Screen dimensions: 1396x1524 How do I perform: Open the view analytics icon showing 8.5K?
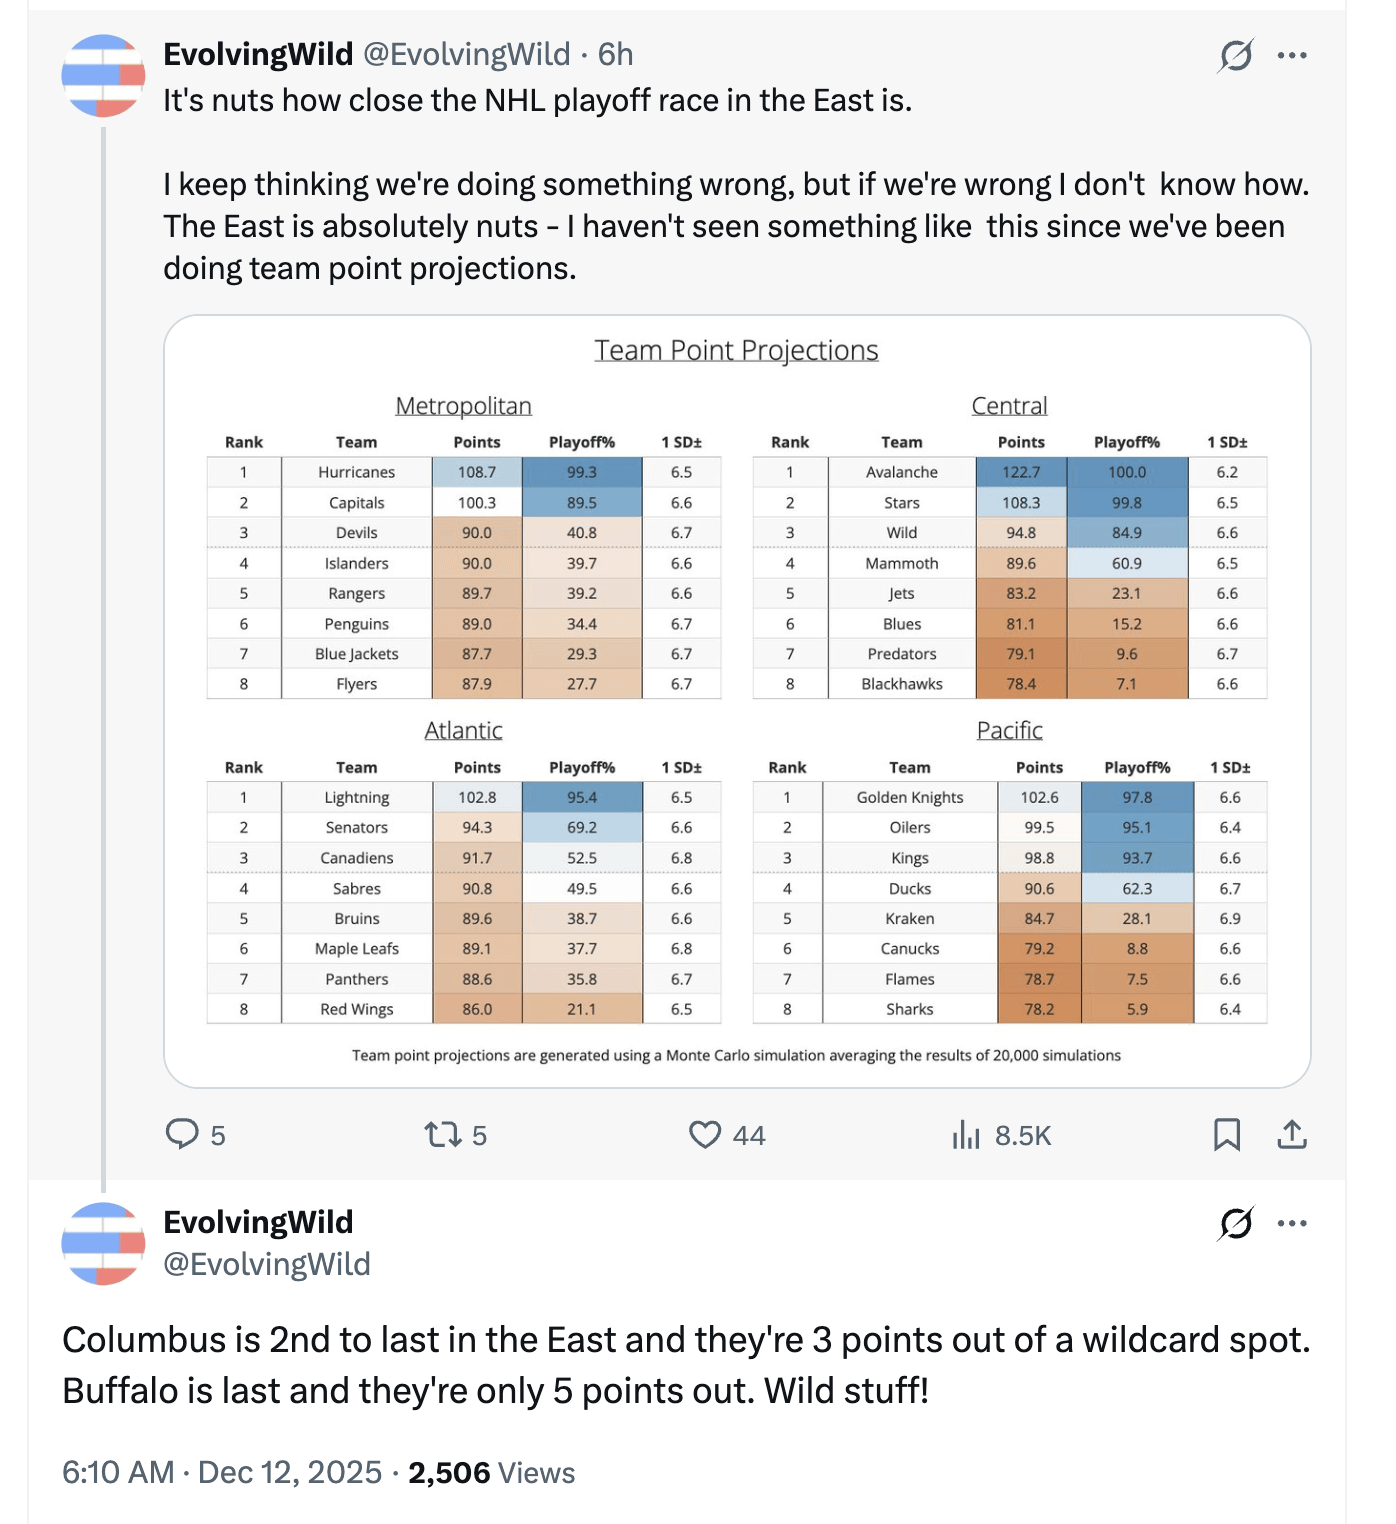(x=966, y=1134)
